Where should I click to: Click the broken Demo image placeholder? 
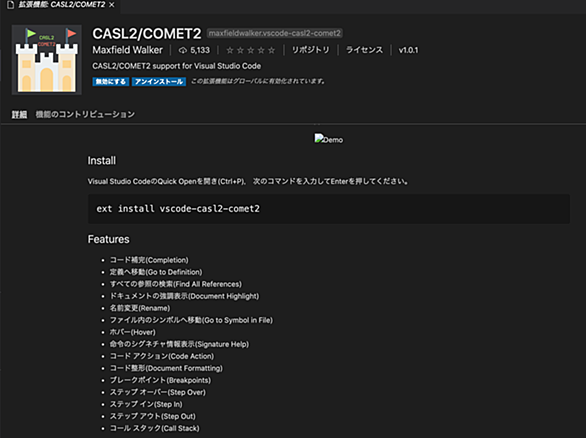click(x=329, y=139)
